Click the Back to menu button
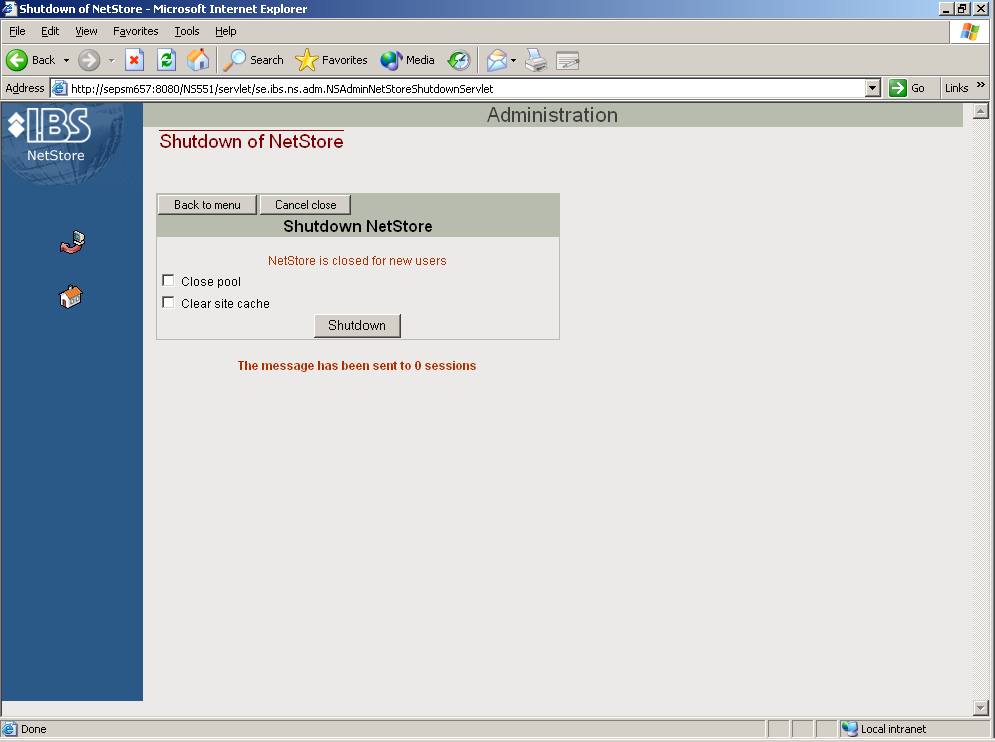This screenshot has height=742, width=995. (207, 205)
